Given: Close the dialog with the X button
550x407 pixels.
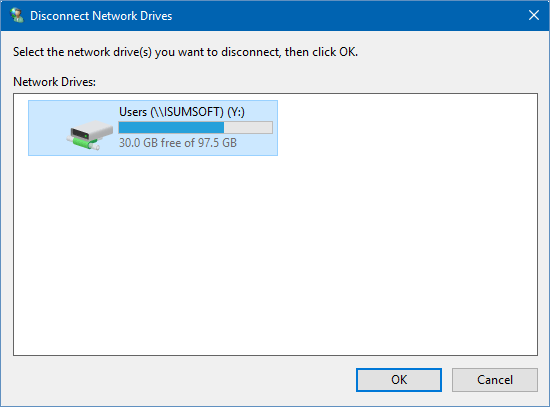Looking at the screenshot, I should (534, 15).
